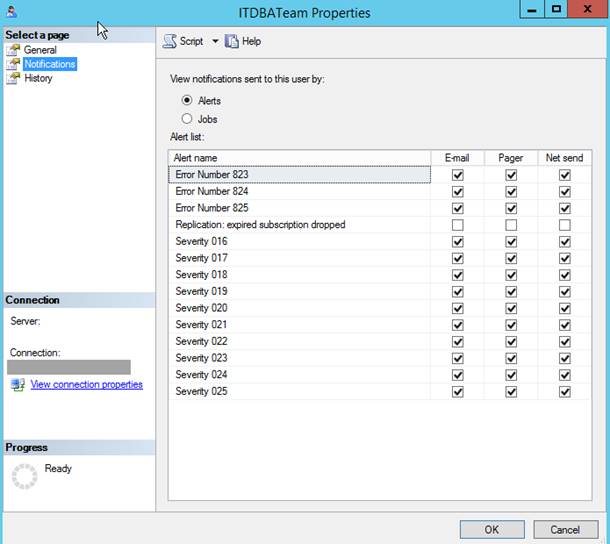Toggle E-mail checkbox for Severity 016
Screen dimensions: 610x544
click(x=458, y=242)
